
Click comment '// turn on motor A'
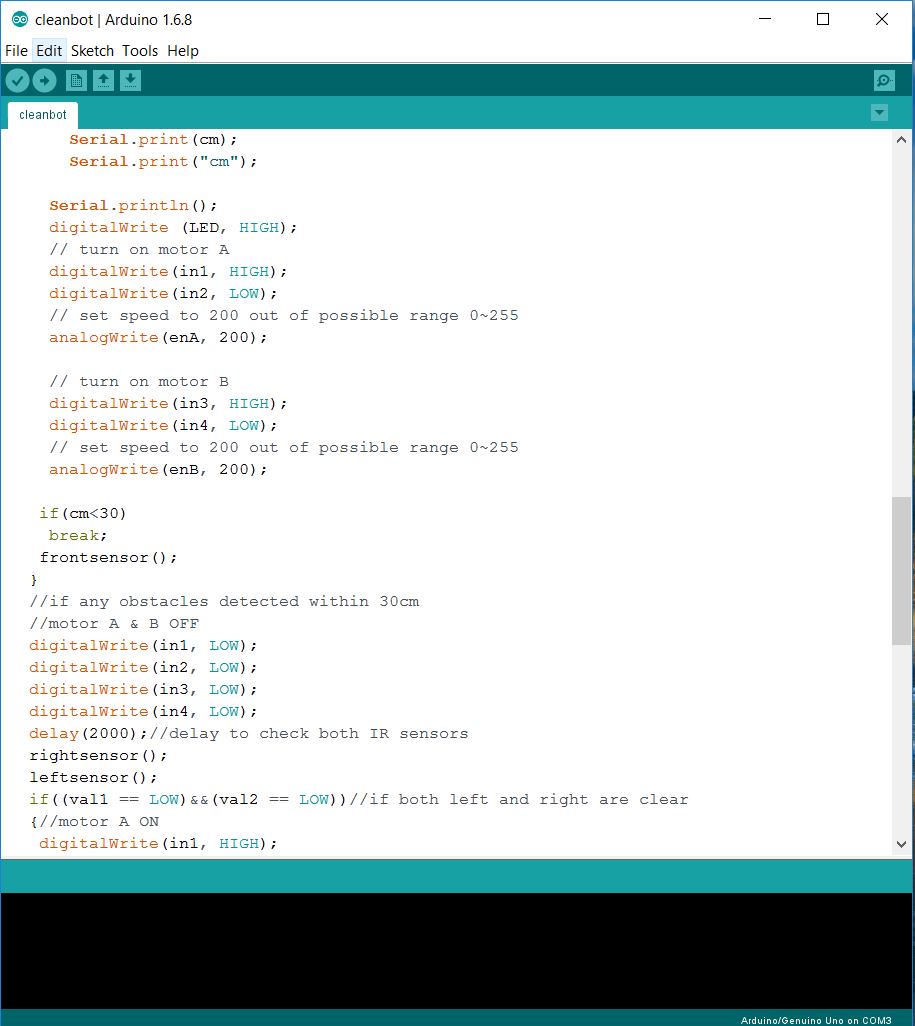point(139,249)
